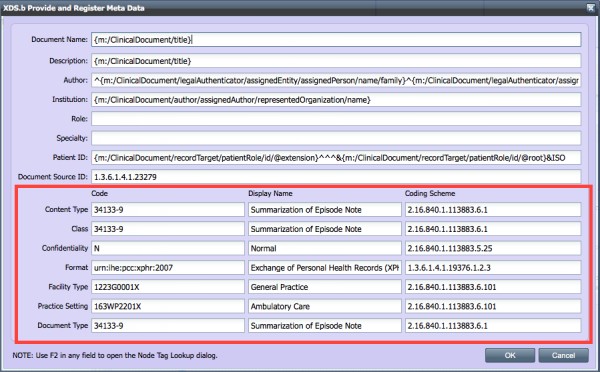Click the Confidentiality code field with N
This screenshot has width=600, height=372.
tap(168, 248)
